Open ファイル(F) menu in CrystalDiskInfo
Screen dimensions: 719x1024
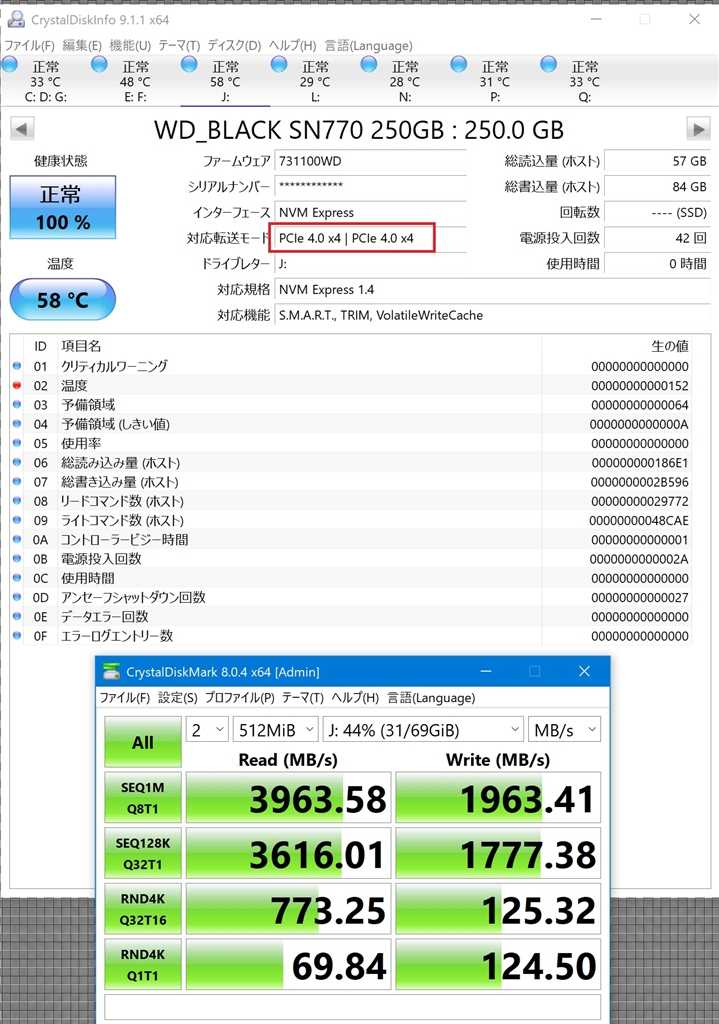point(30,46)
